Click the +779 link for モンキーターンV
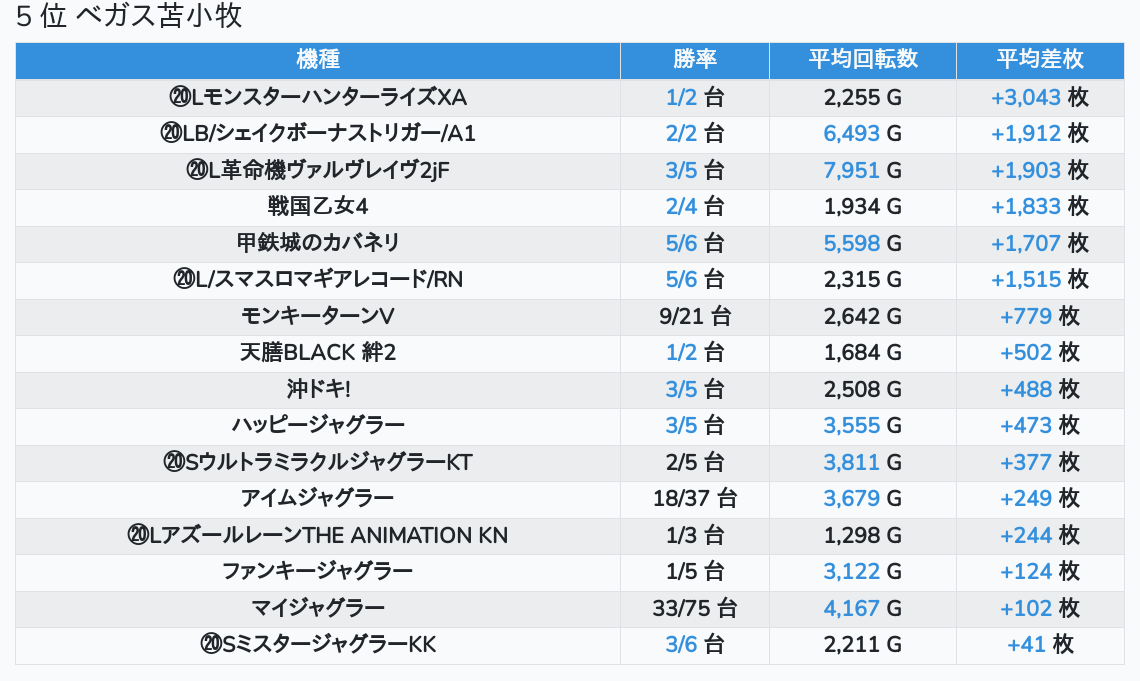 1025,317
